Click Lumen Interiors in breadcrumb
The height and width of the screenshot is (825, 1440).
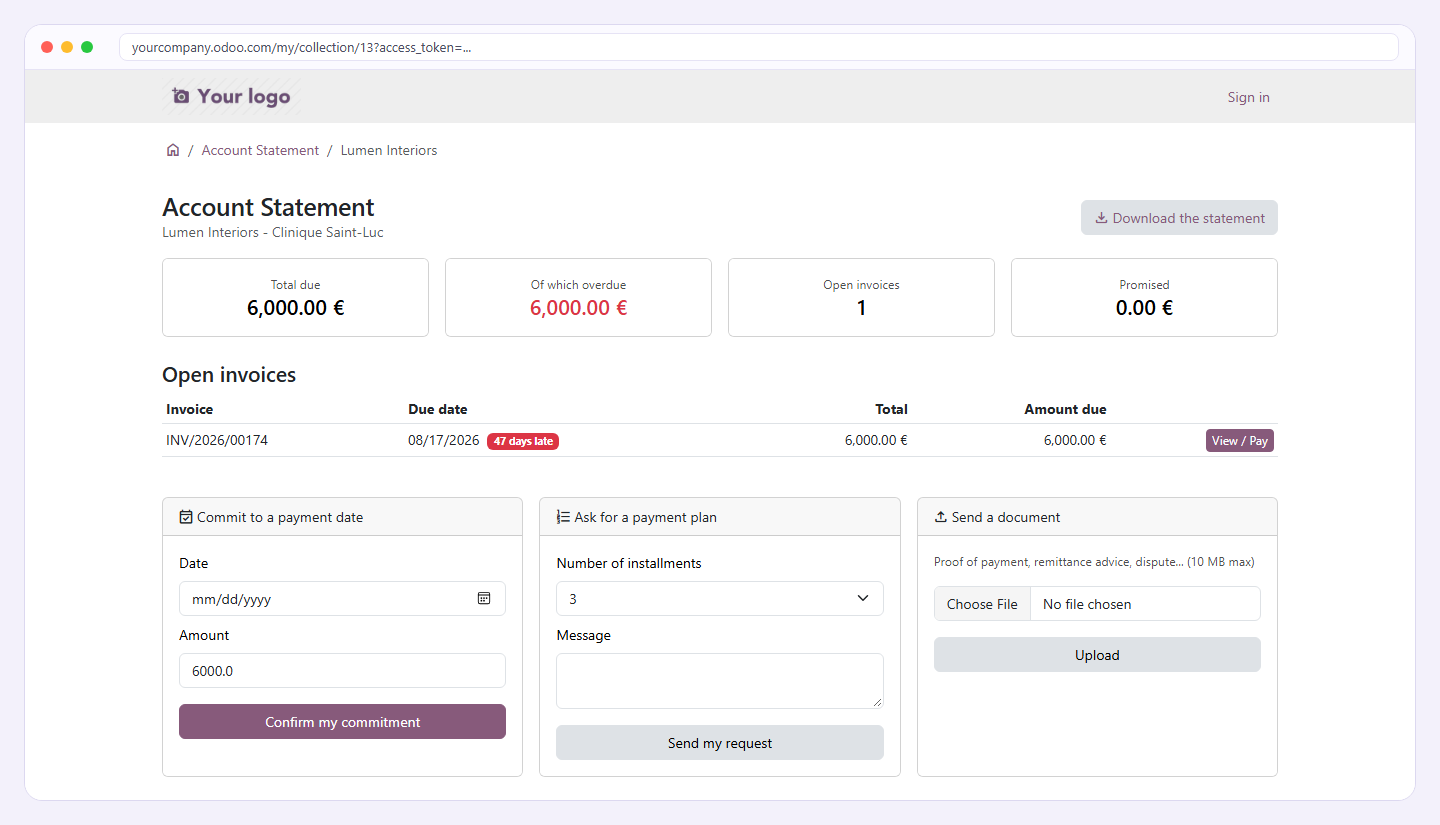pos(389,150)
